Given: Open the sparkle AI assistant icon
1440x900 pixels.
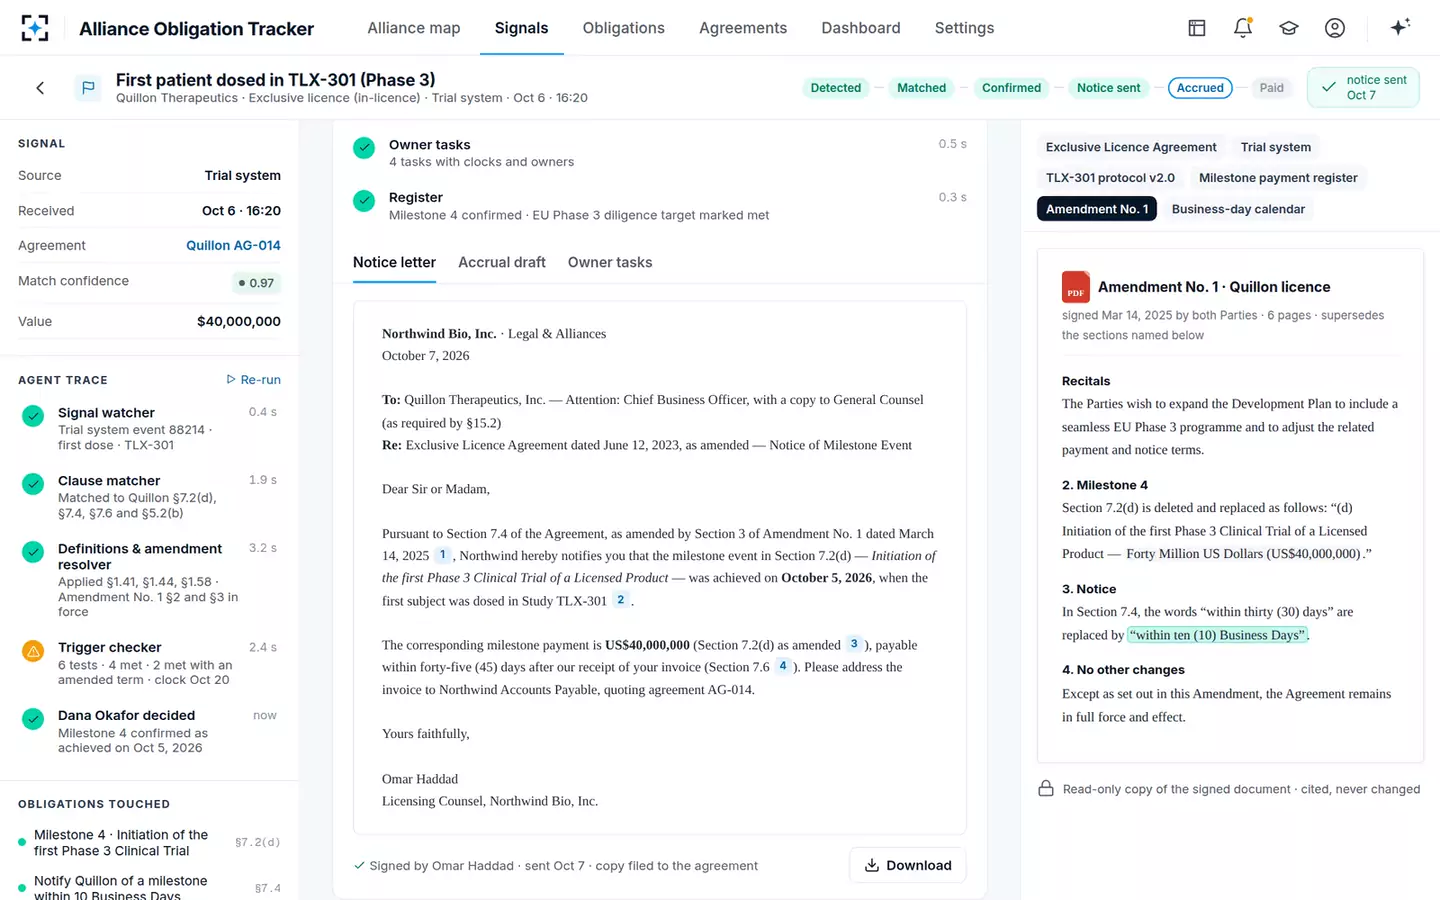Looking at the screenshot, I should (1400, 27).
